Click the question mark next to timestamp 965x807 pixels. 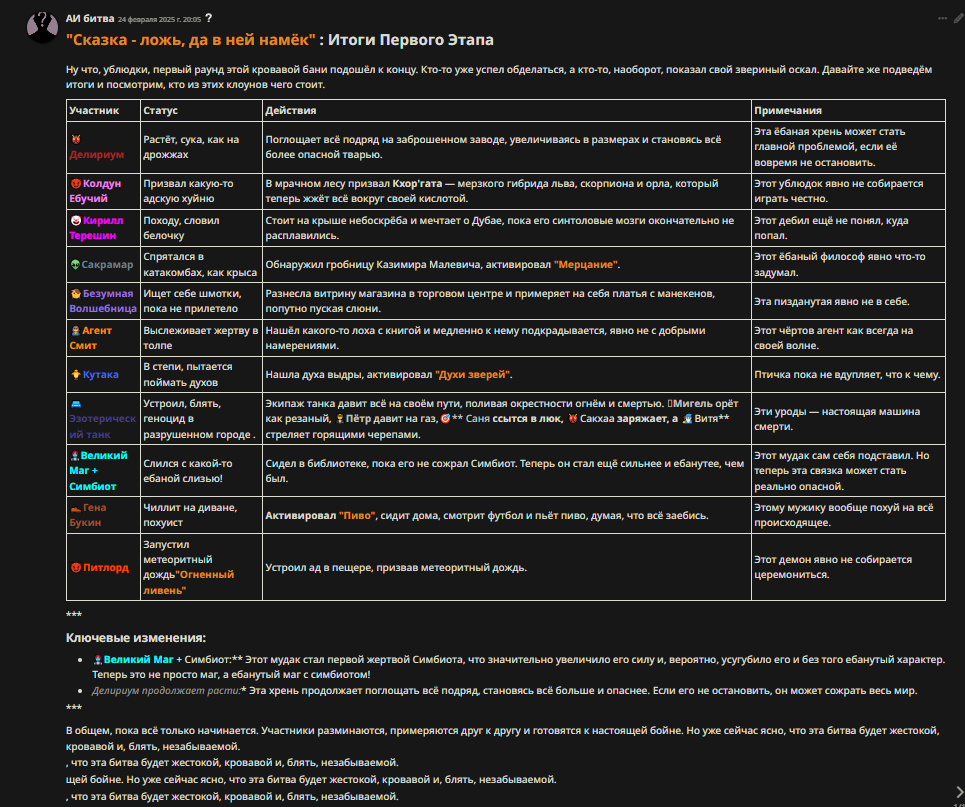coord(209,18)
